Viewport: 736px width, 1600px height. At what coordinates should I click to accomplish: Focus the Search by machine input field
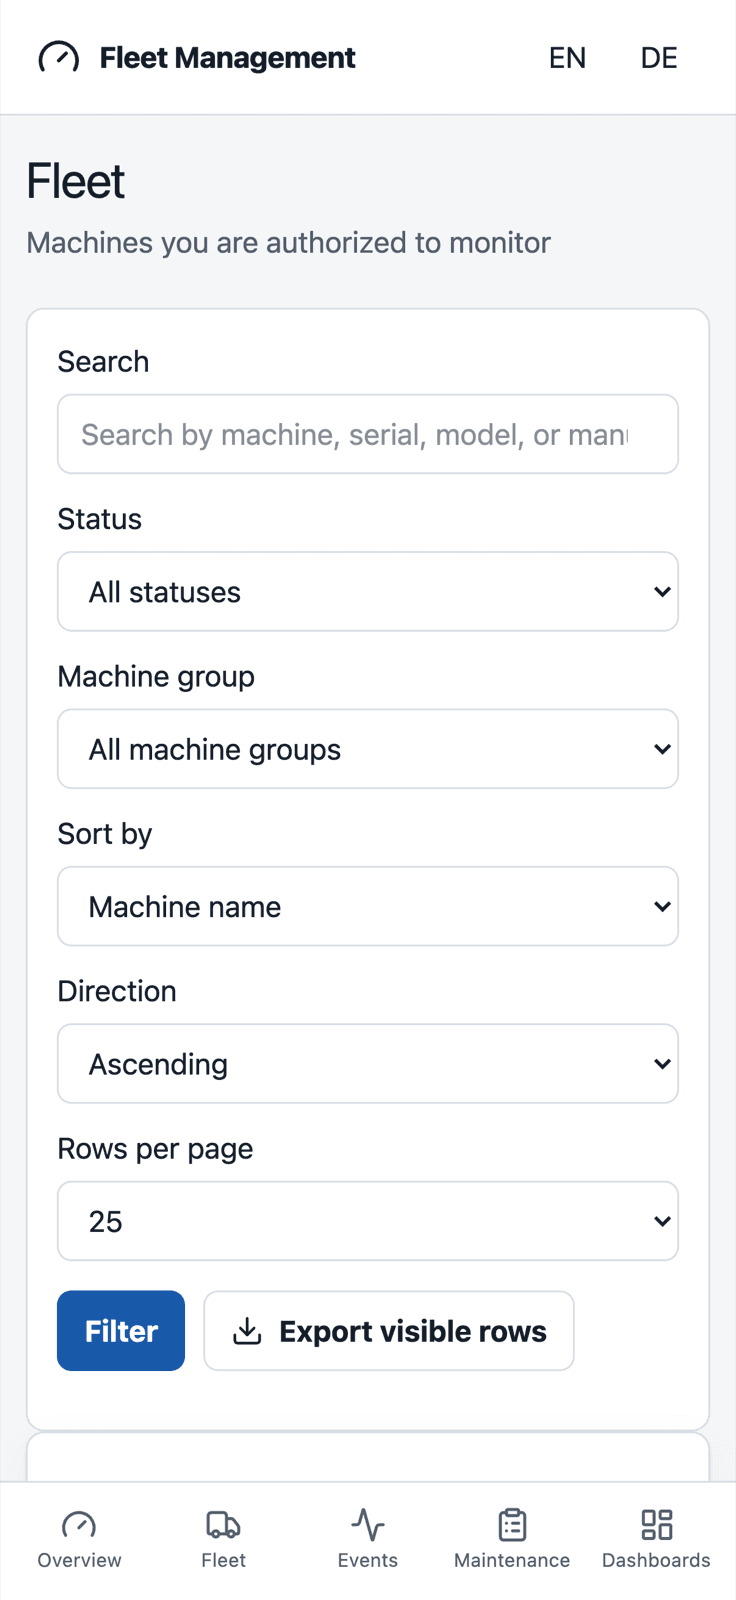(x=368, y=434)
